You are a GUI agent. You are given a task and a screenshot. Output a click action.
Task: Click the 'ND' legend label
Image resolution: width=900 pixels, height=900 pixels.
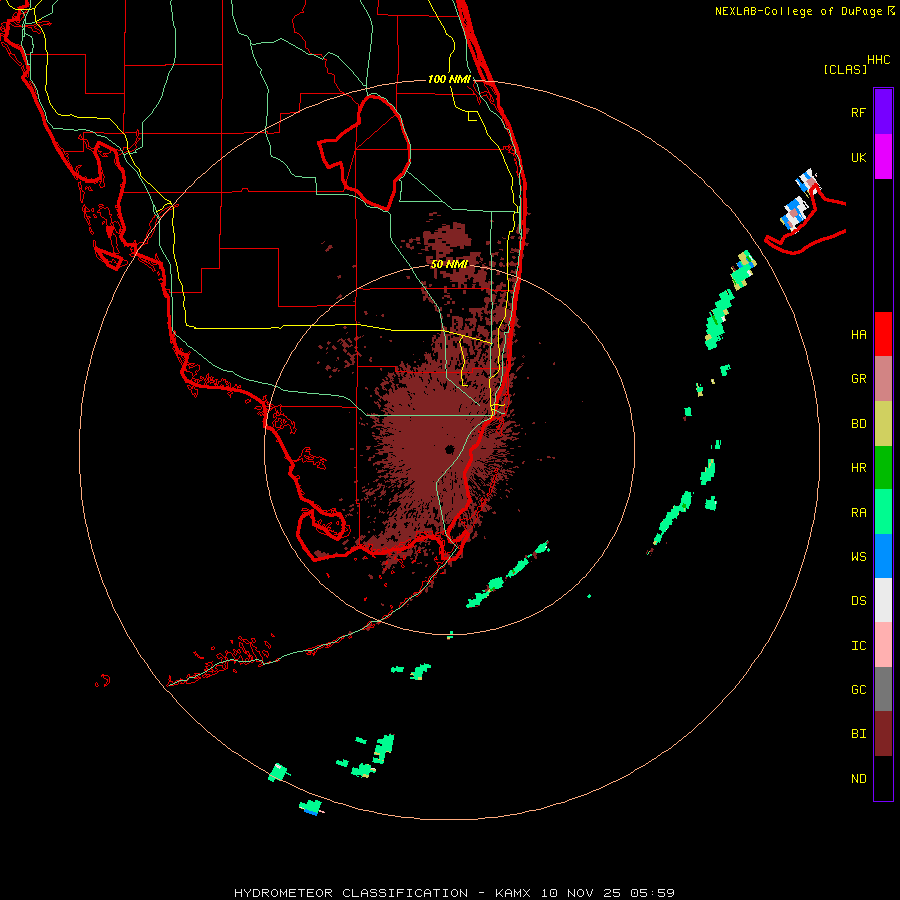858,779
